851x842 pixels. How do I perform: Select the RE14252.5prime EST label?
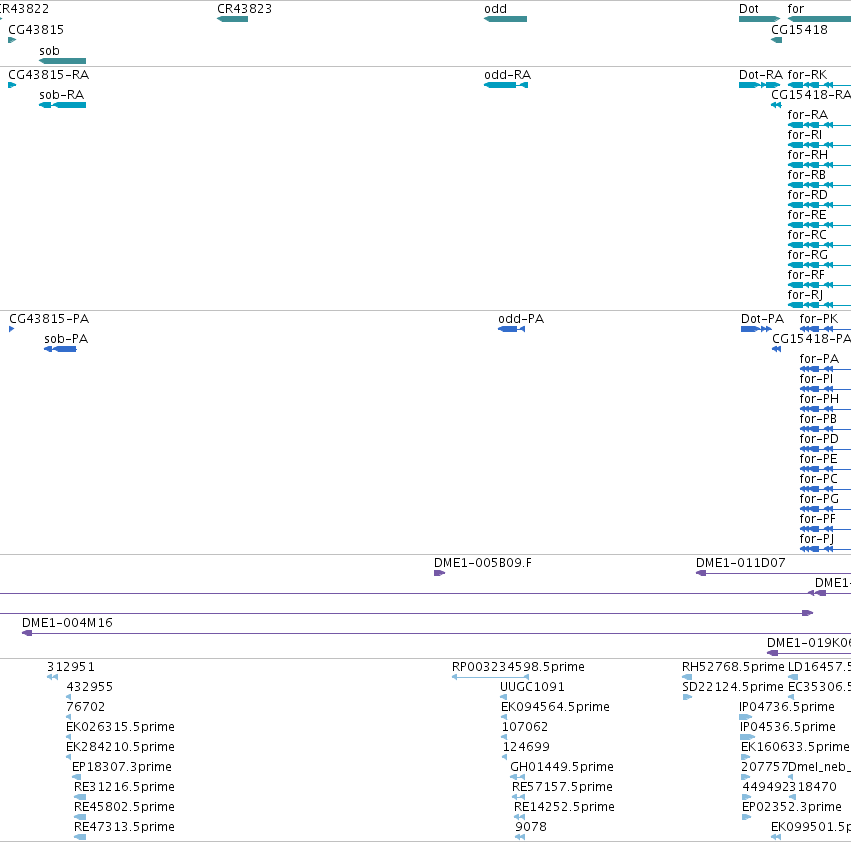564,807
